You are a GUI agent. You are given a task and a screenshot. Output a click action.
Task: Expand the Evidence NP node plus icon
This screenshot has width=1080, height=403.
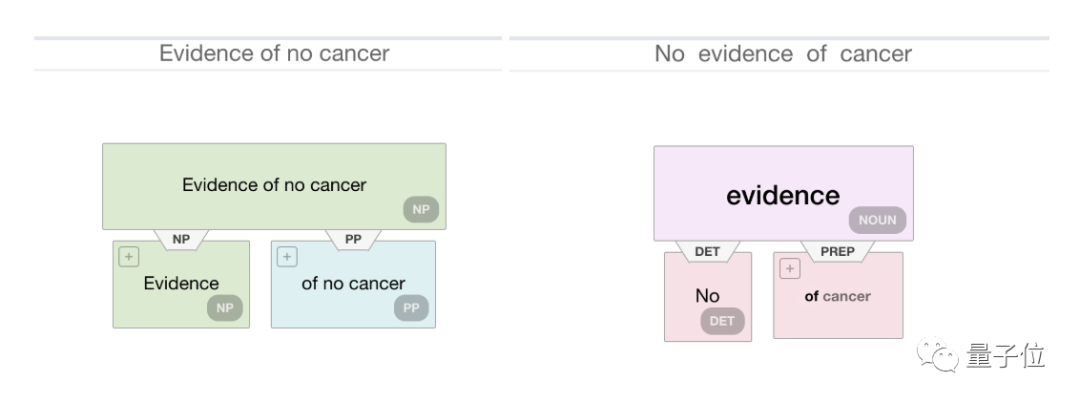click(x=129, y=258)
